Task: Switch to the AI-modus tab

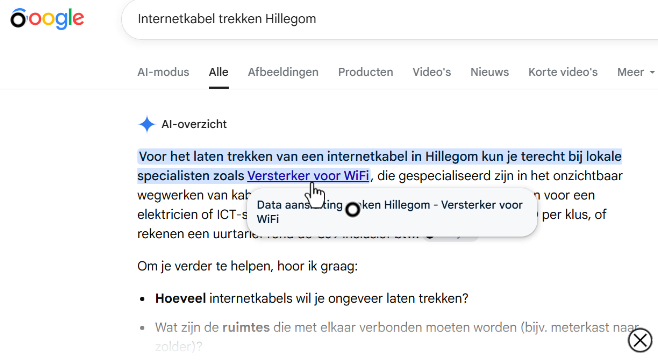Action: [163, 72]
